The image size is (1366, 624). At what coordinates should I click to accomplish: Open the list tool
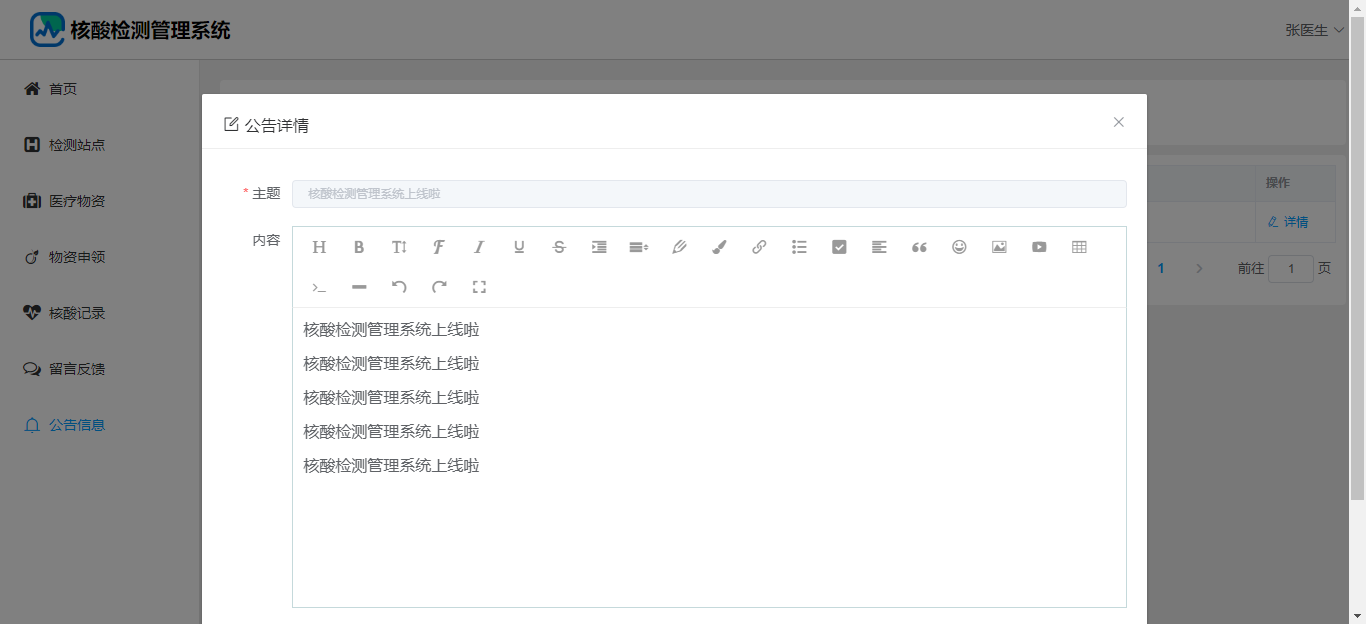799,247
